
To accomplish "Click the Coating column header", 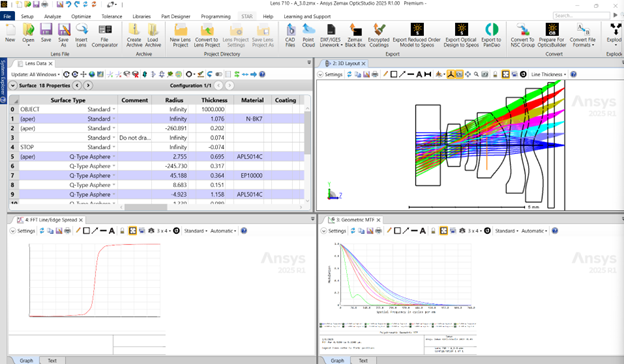I will click(x=285, y=100).
